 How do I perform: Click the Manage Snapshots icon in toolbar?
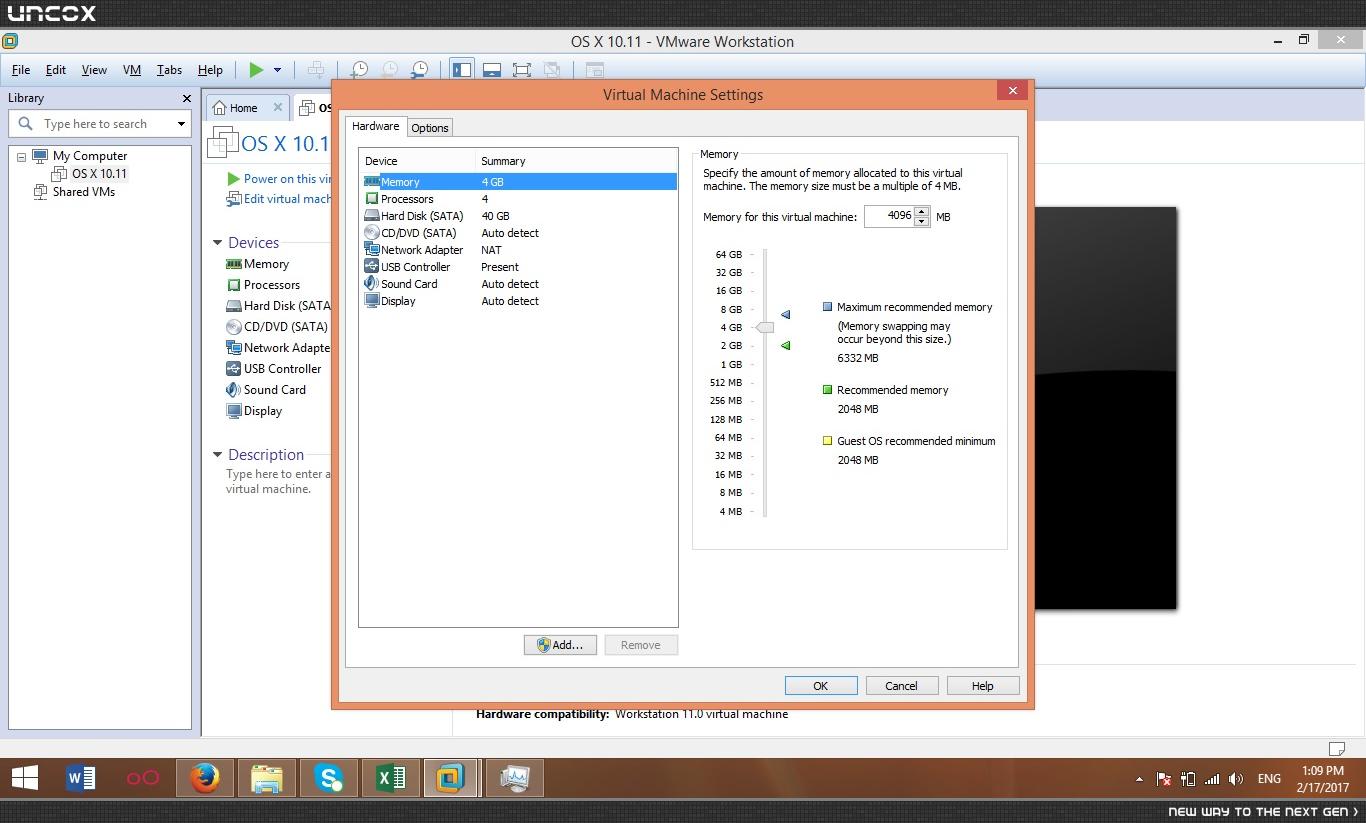click(420, 69)
